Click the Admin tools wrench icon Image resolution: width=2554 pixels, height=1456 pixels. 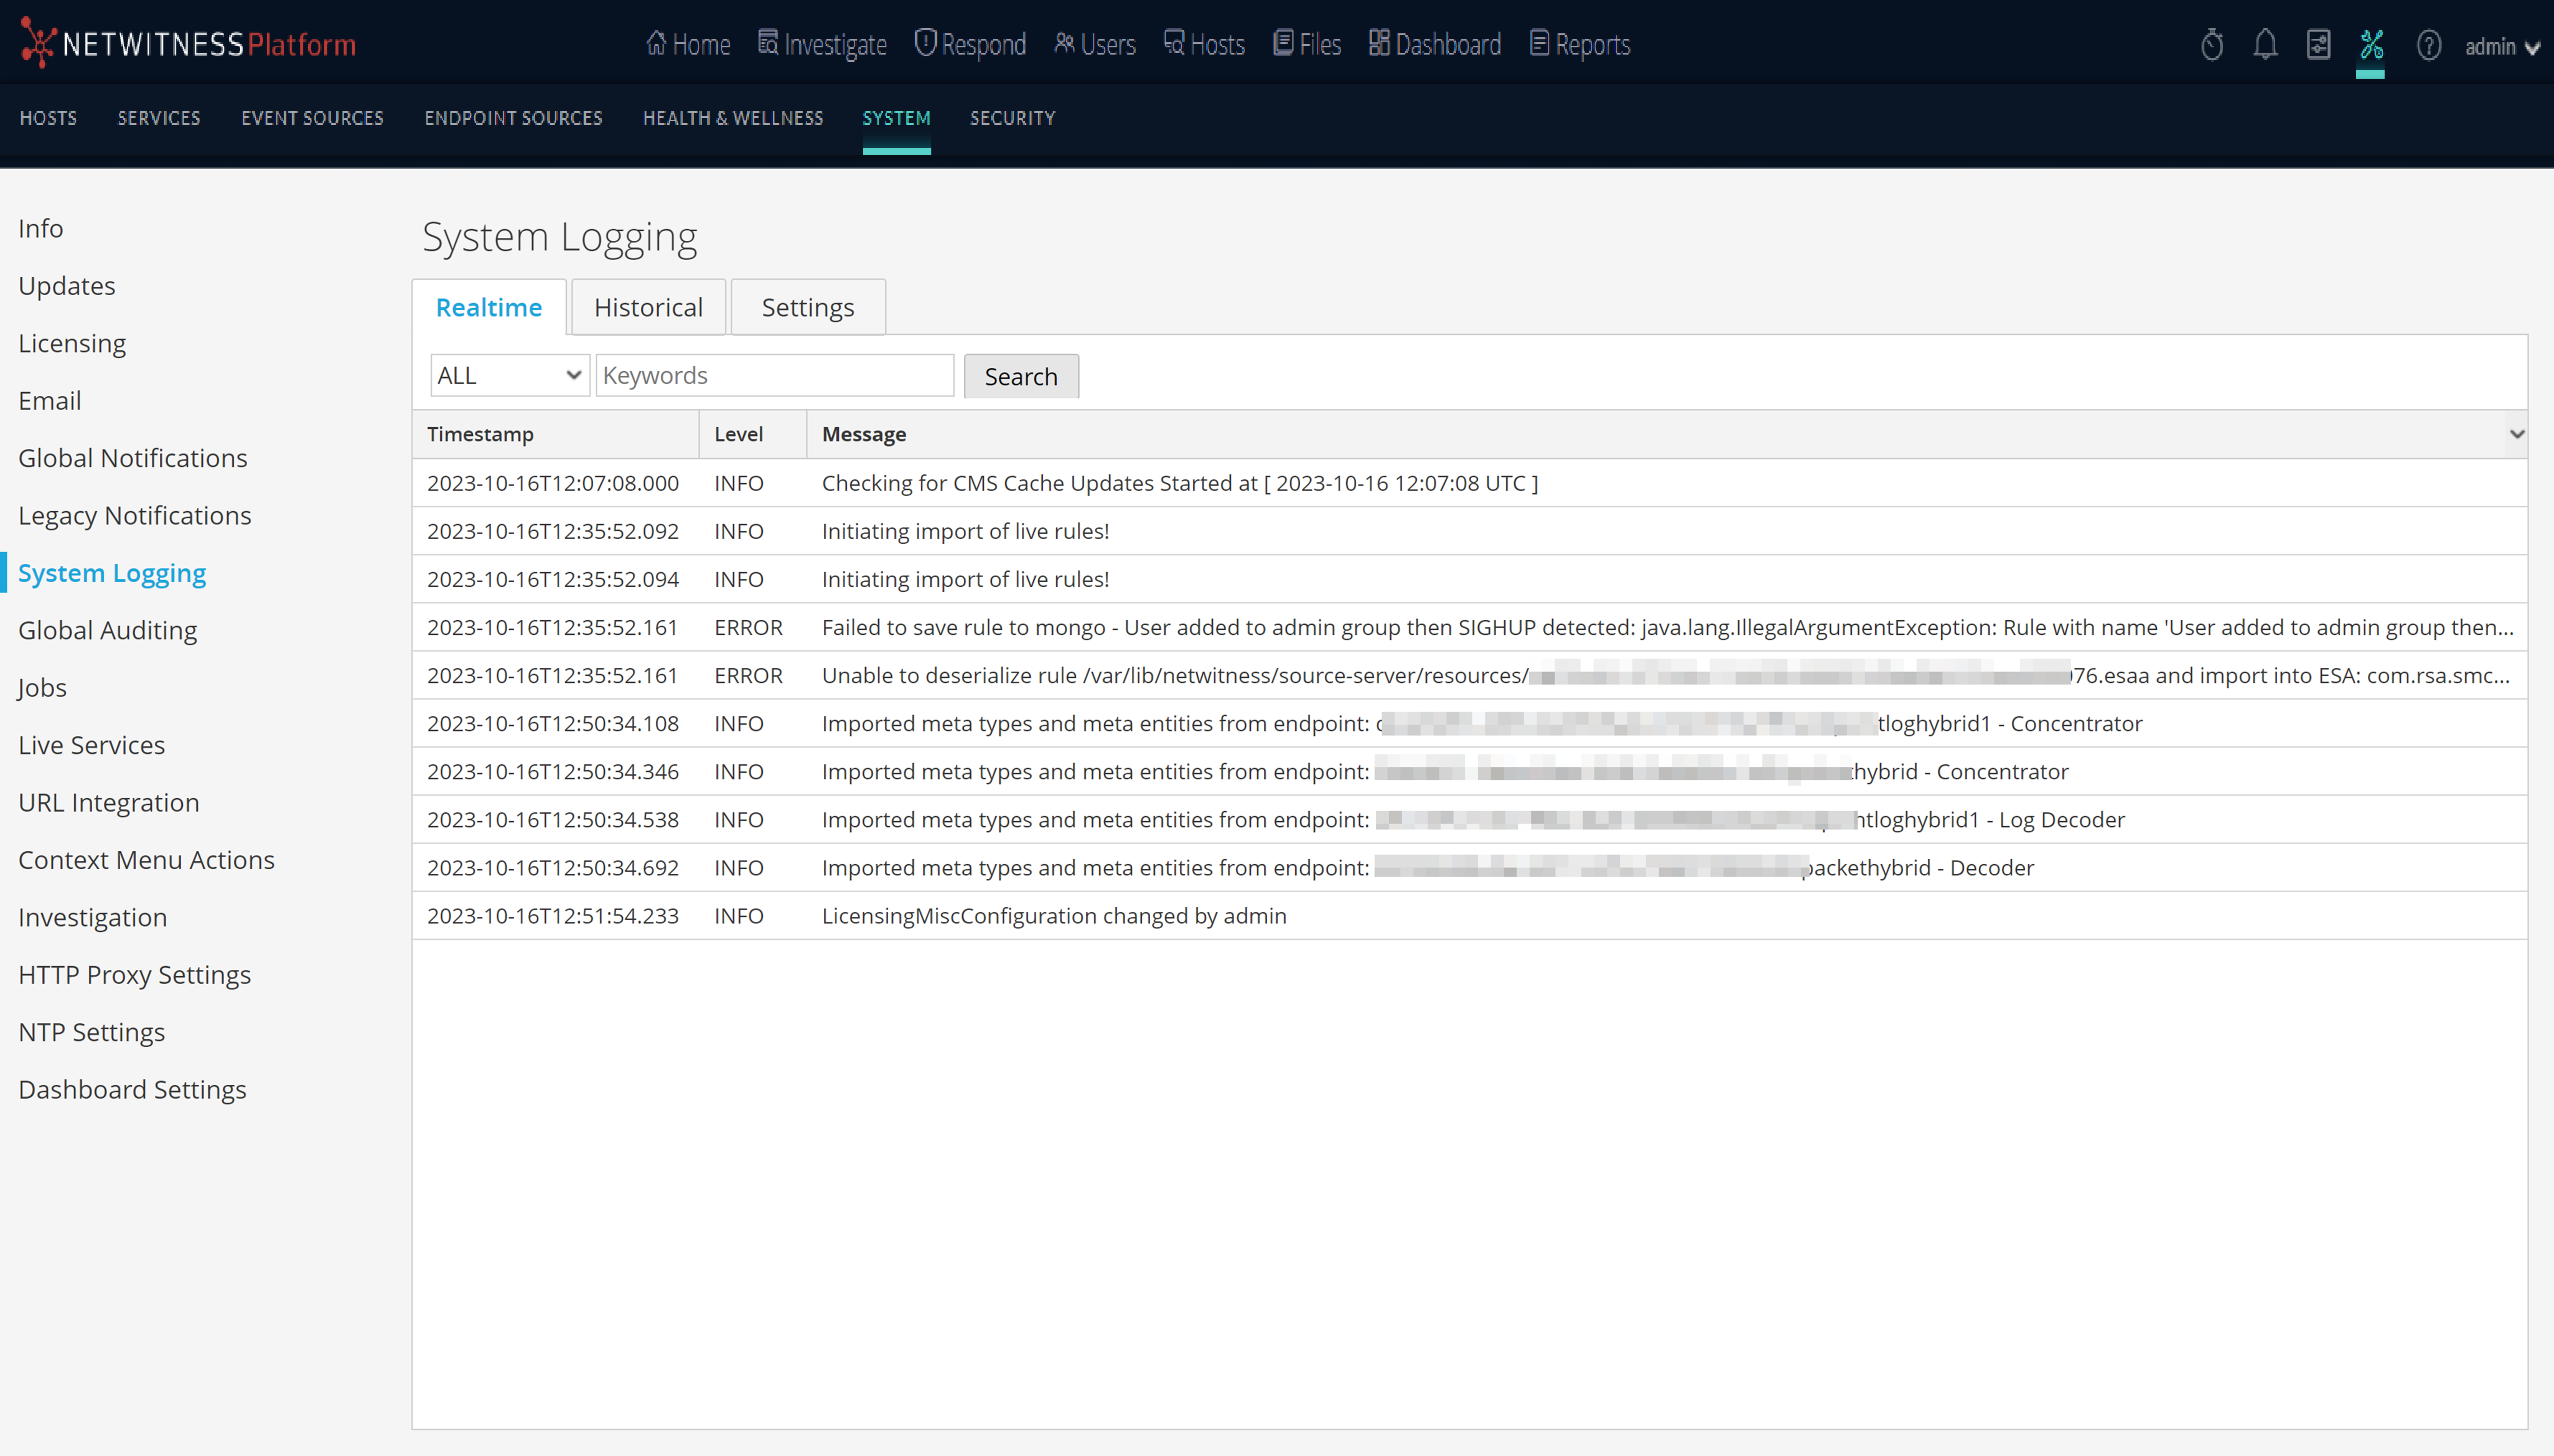(2371, 45)
